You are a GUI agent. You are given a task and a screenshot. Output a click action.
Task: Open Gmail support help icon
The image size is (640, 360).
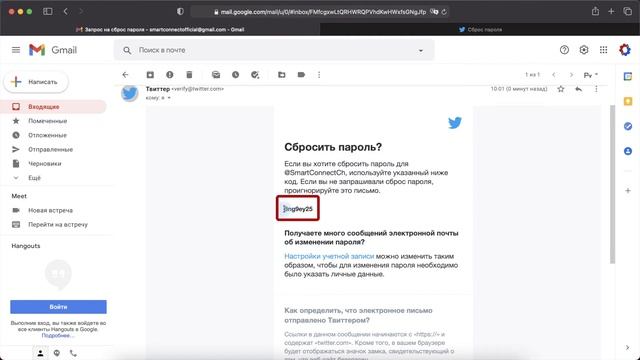(x=564, y=50)
